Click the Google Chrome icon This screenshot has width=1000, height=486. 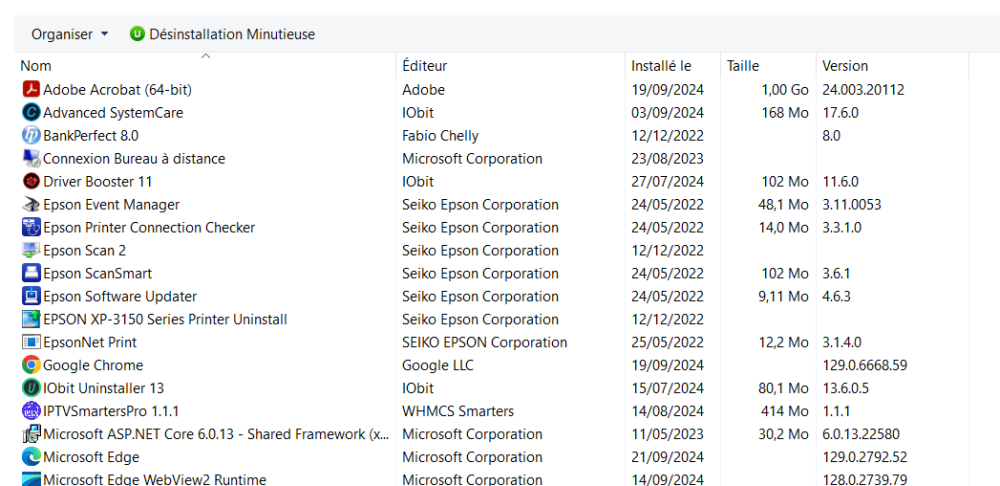(31, 365)
